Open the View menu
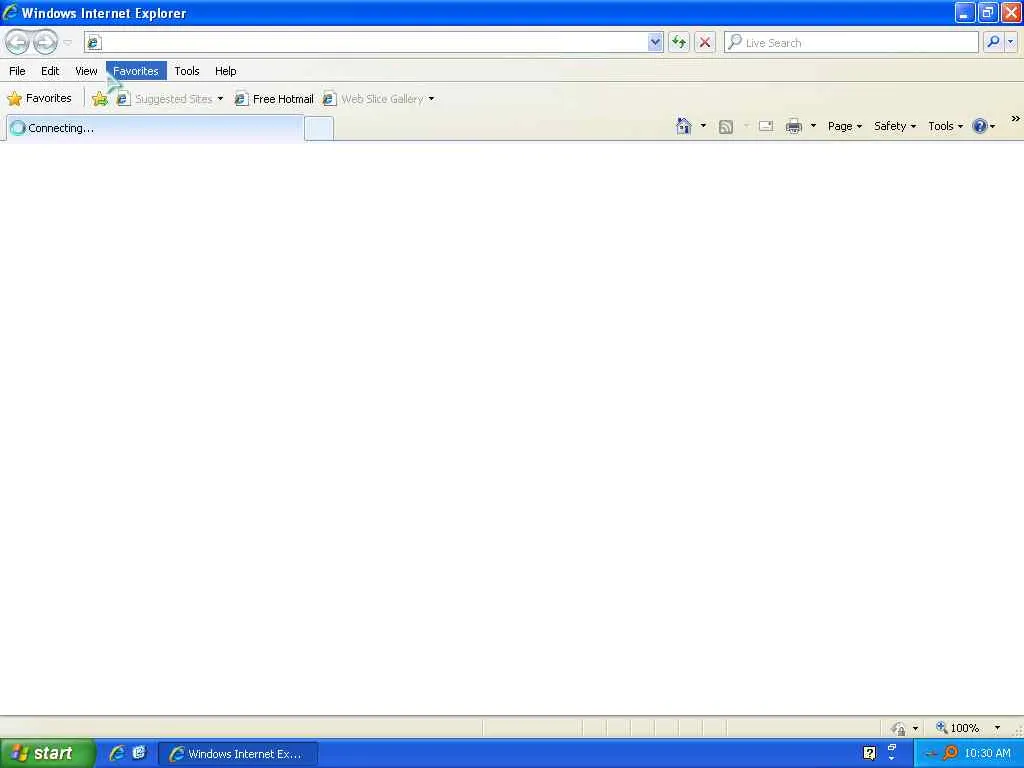The image size is (1024, 768). point(86,71)
